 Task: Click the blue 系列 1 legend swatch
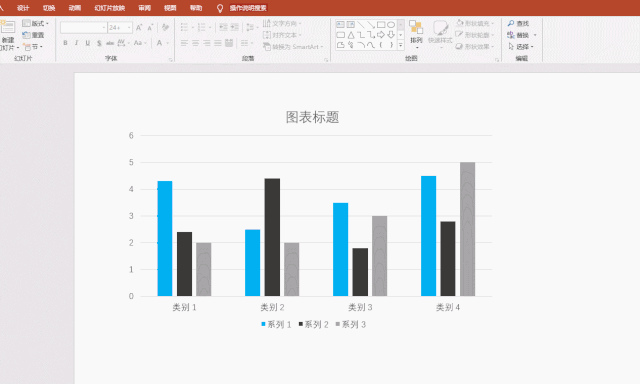(263, 324)
